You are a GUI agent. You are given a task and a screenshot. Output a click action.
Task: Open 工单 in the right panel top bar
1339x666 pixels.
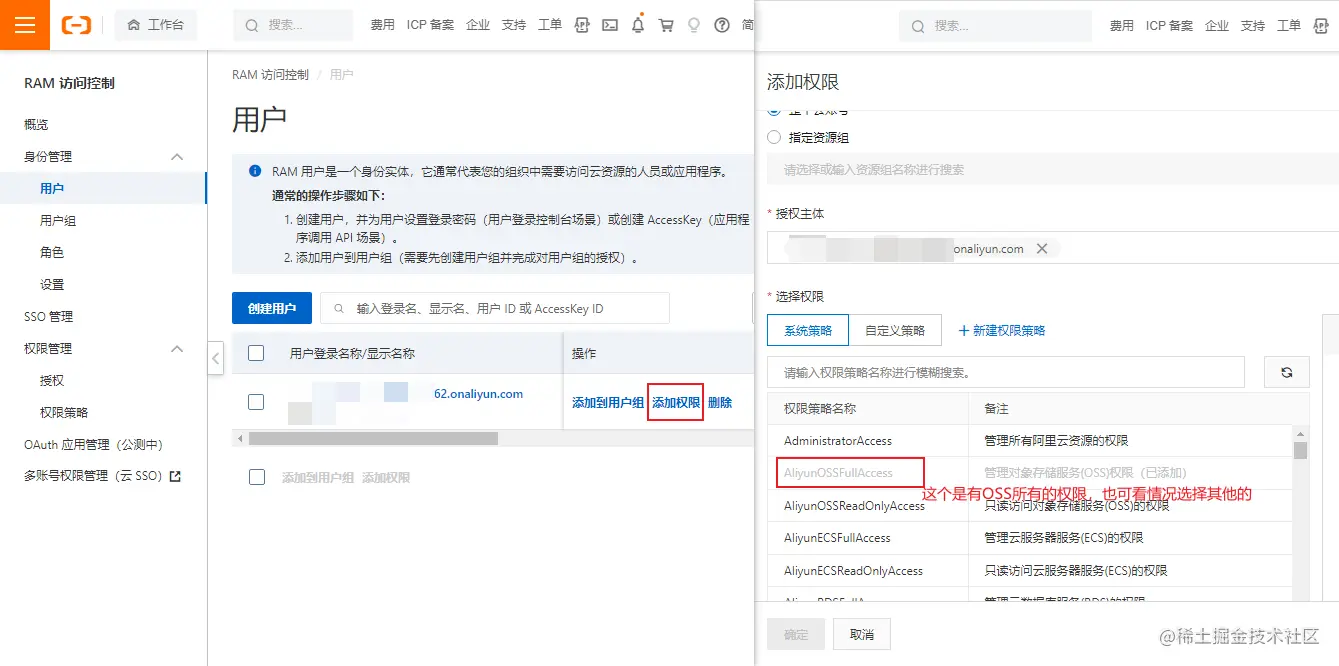tap(1288, 25)
